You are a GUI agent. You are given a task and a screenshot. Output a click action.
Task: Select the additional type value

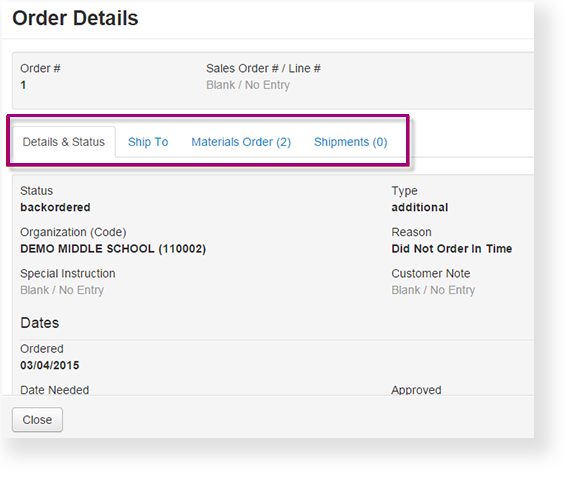(x=420, y=207)
